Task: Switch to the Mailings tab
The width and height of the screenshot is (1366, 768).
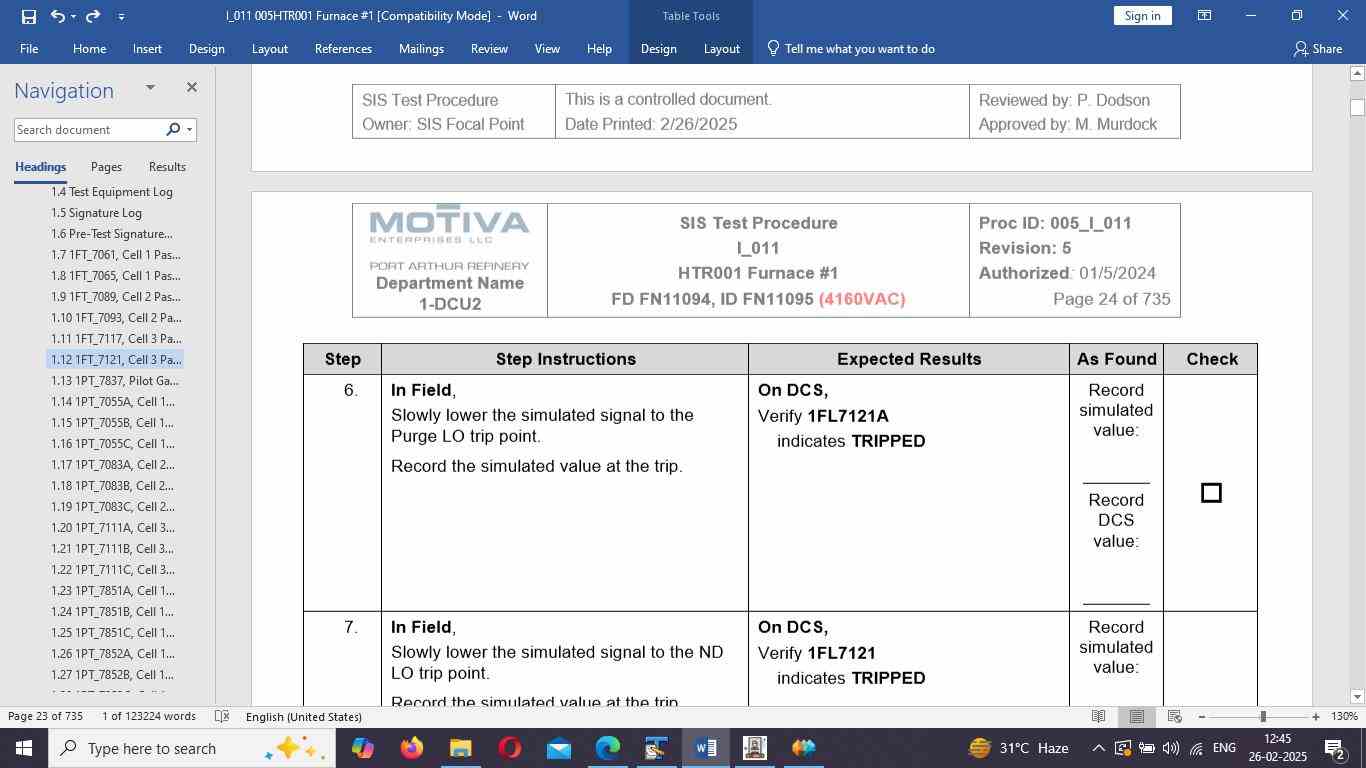Action: tap(421, 48)
